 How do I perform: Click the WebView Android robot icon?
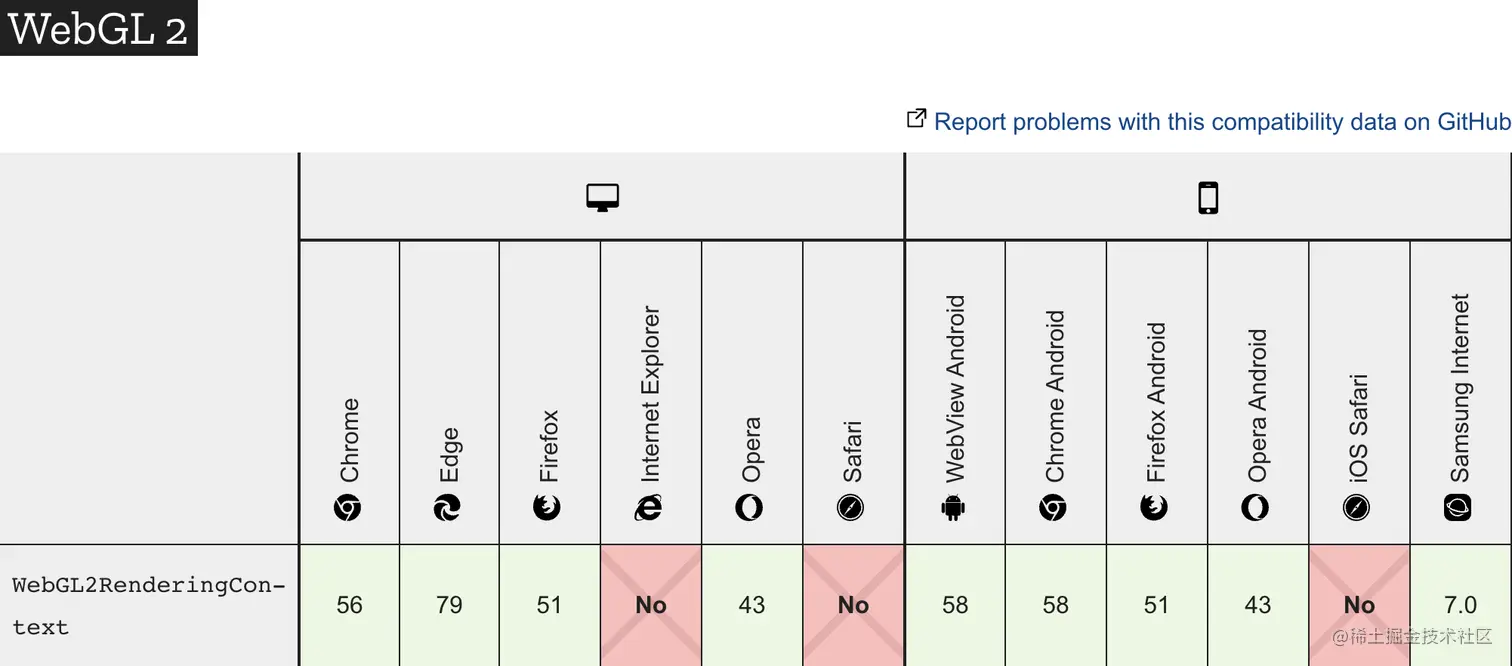tap(953, 508)
